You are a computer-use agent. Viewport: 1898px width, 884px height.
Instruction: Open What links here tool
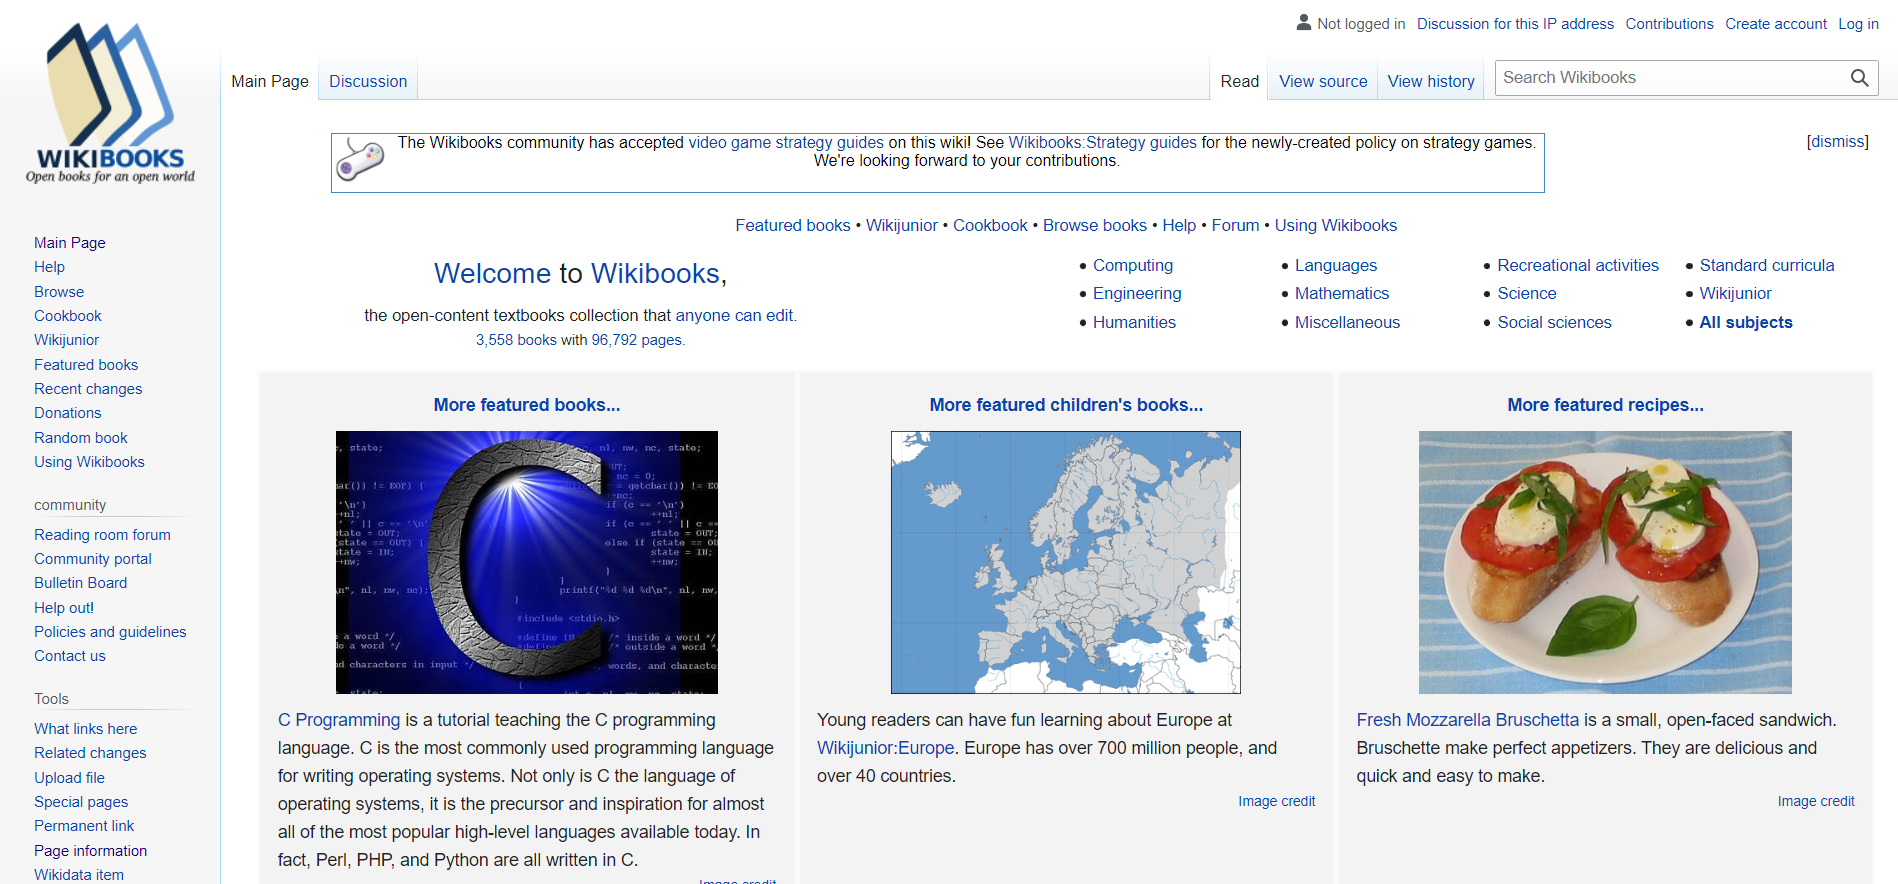(86, 729)
